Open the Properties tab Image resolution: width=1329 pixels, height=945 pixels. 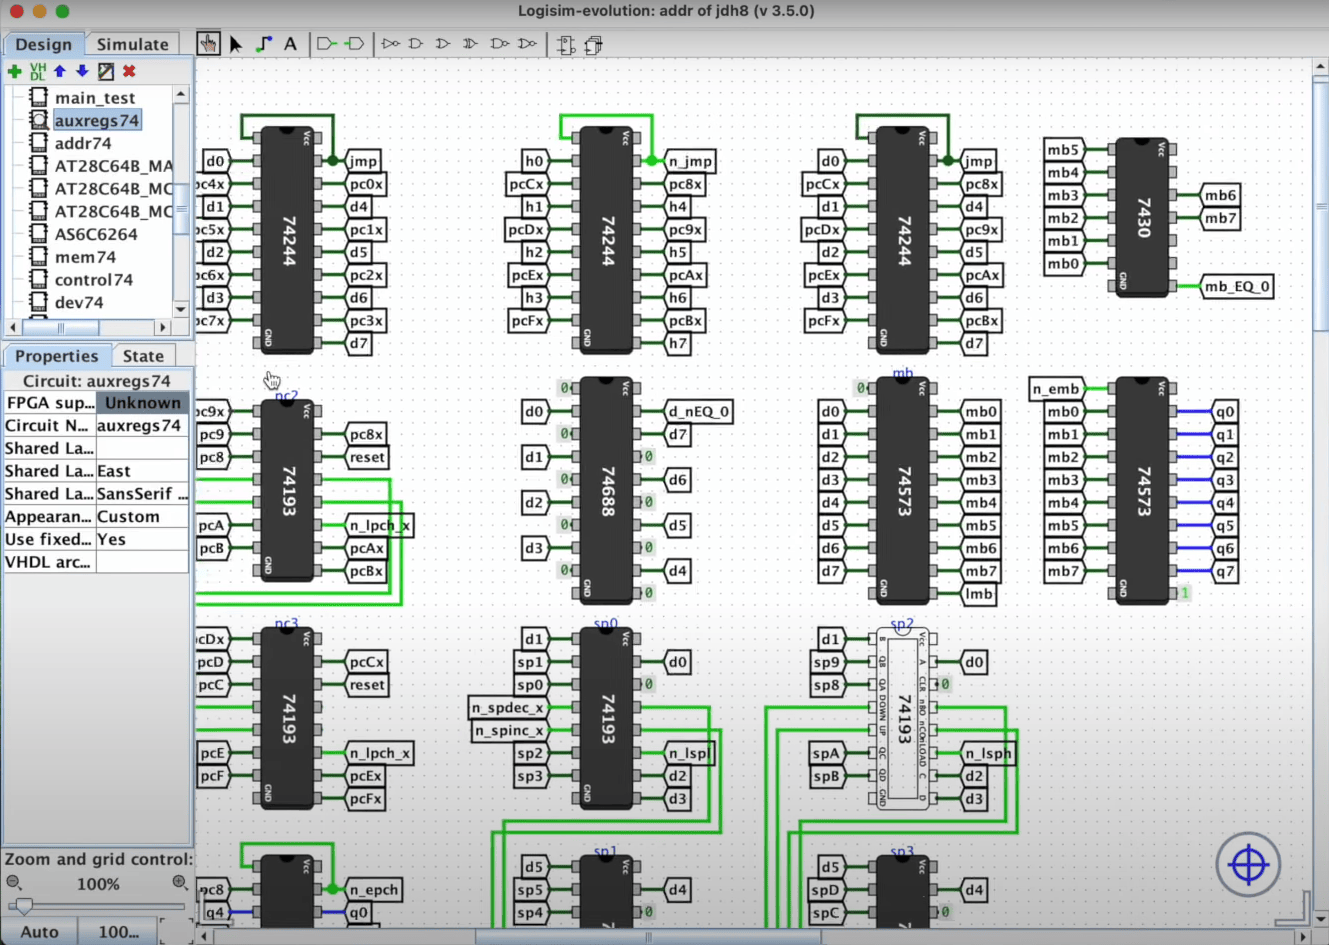[56, 356]
